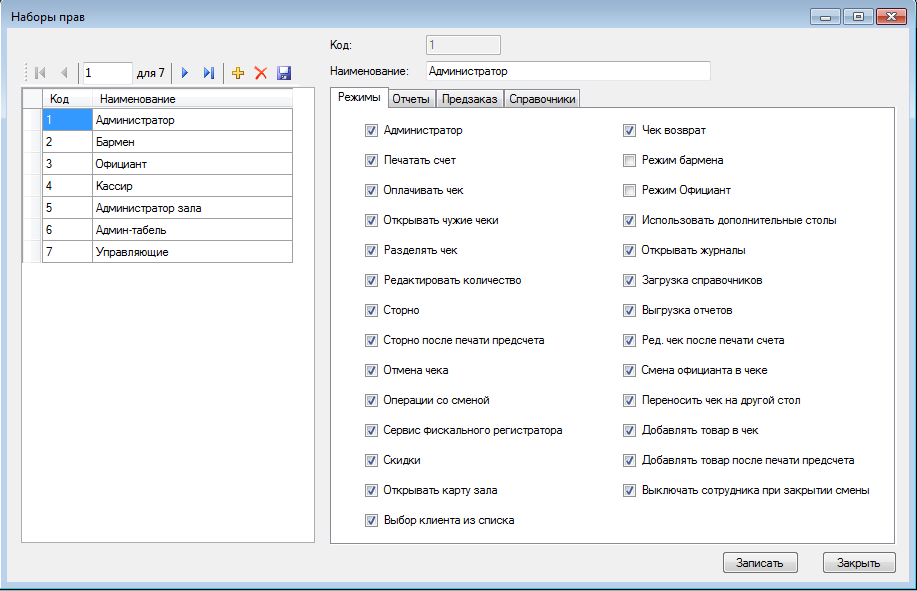Viewport: 917px width, 591px height.
Task: Click the code cell with value 4
Action: [x=67, y=186]
